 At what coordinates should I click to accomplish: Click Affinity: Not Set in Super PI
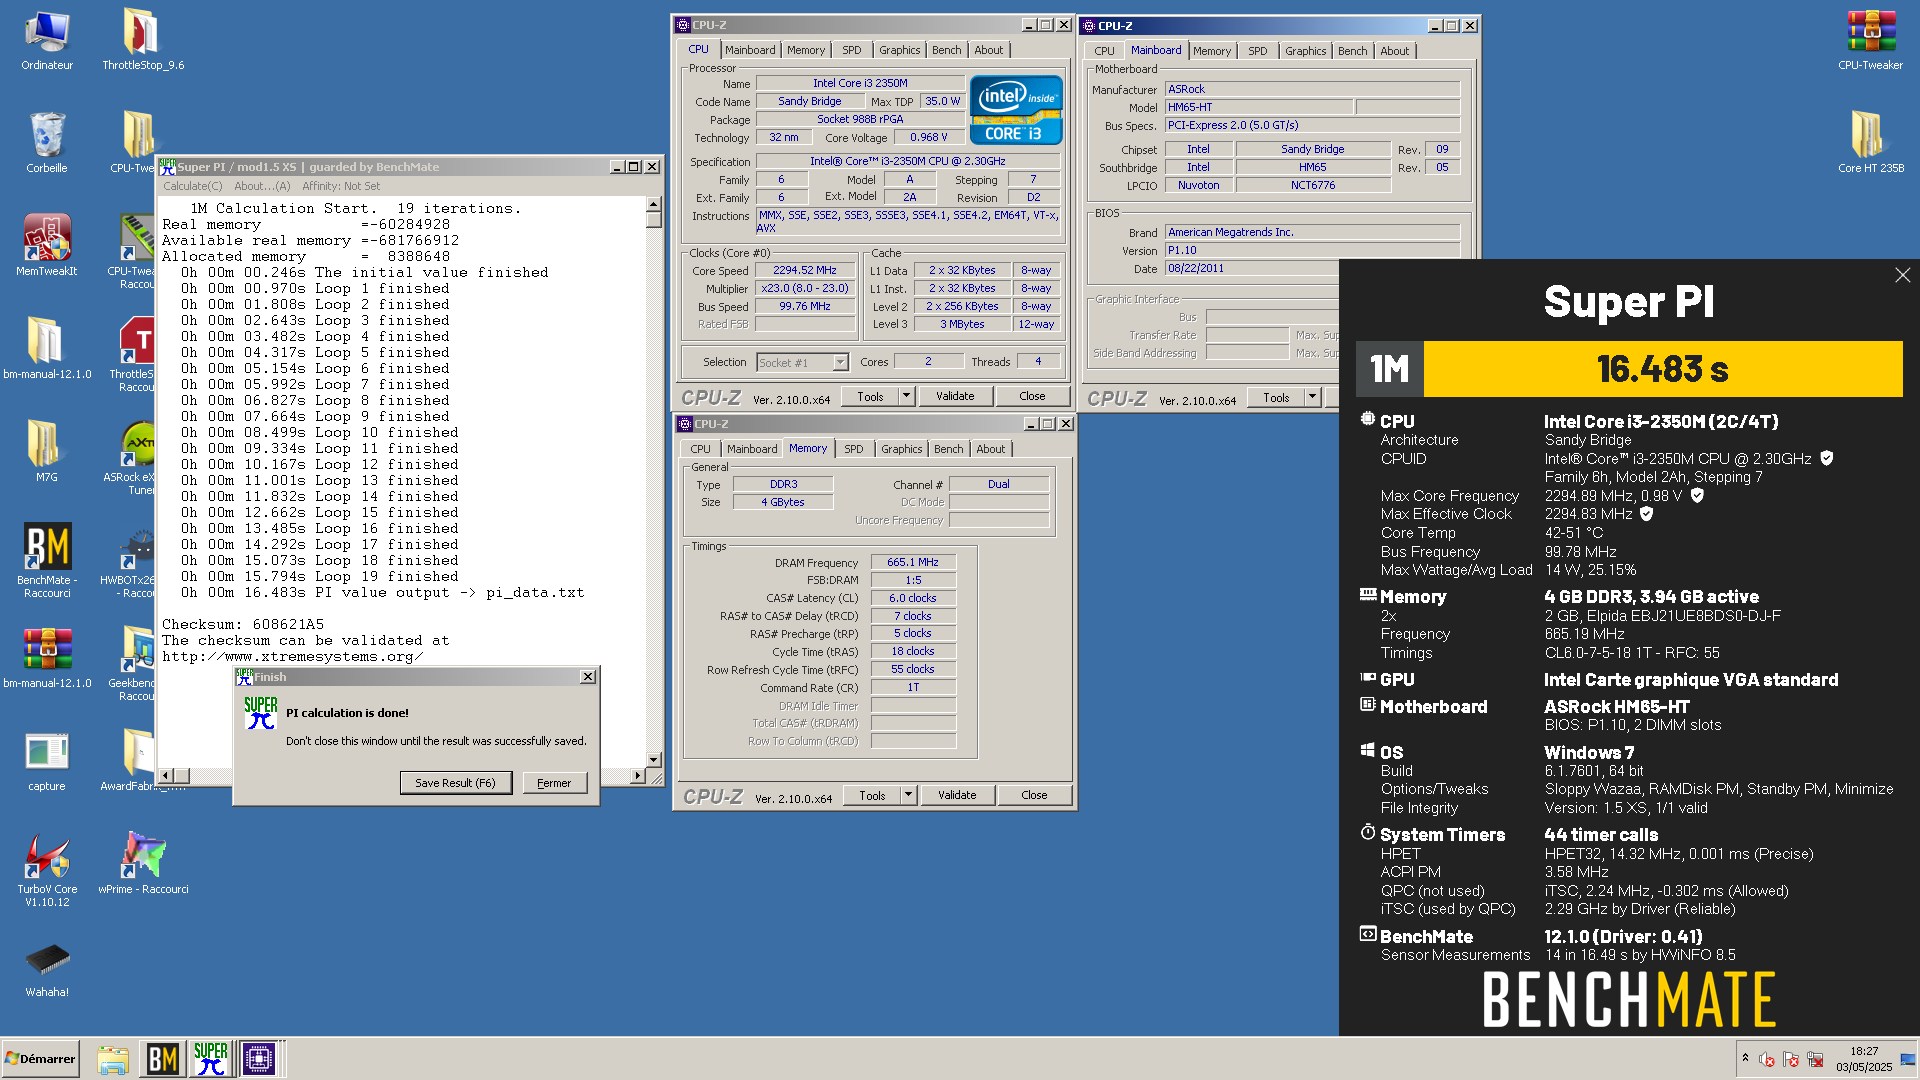(x=341, y=186)
